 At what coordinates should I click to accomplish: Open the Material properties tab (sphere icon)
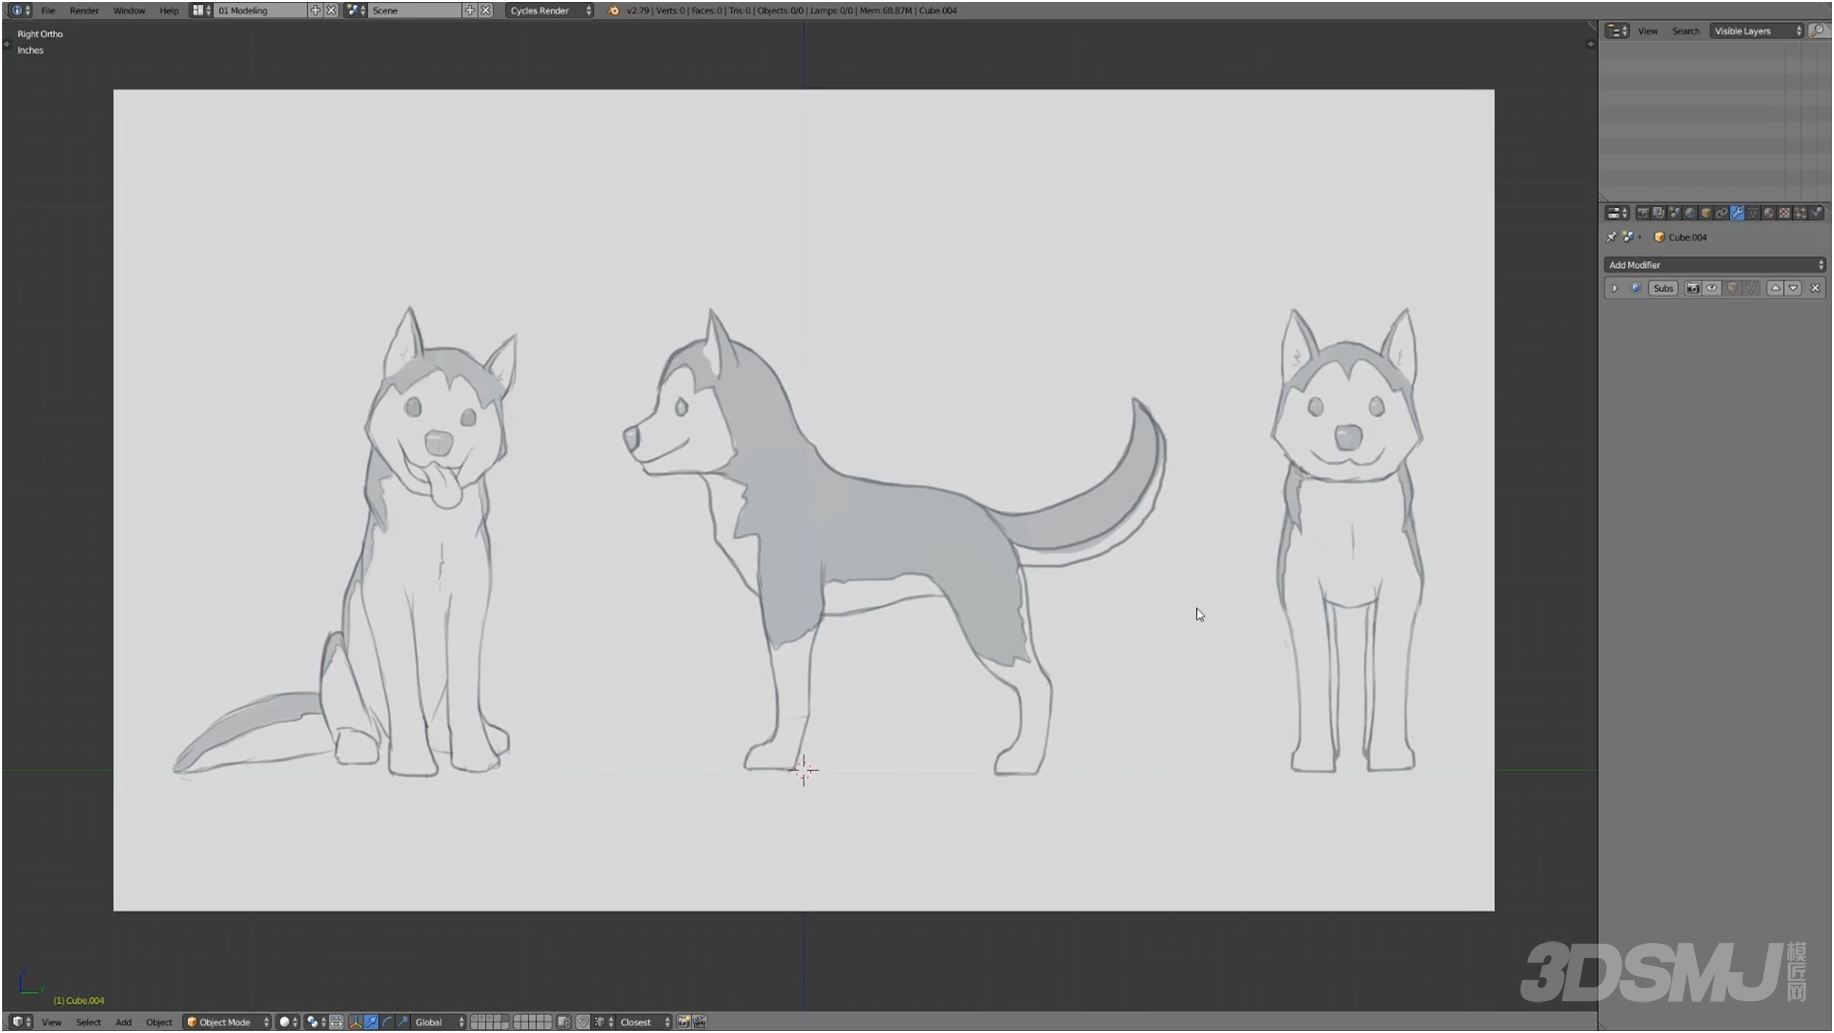[1769, 213]
